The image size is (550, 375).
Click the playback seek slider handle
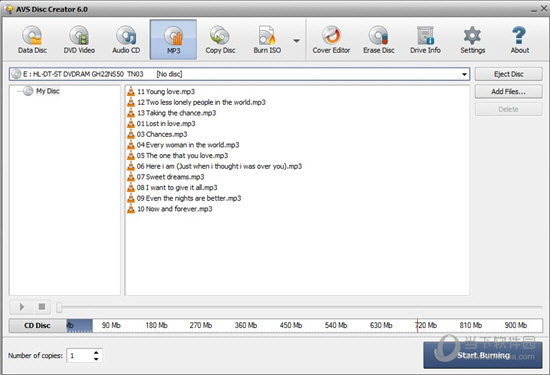click(x=59, y=307)
